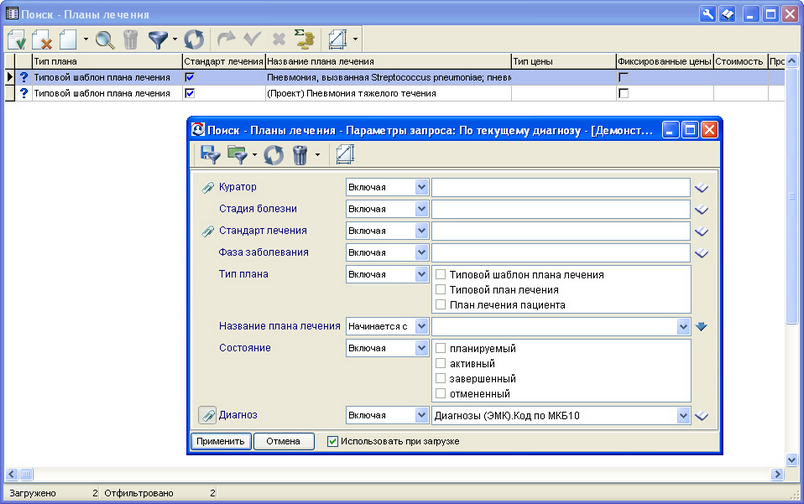
Task: Click the layout edit icon in main toolbar
Action: tap(337, 39)
